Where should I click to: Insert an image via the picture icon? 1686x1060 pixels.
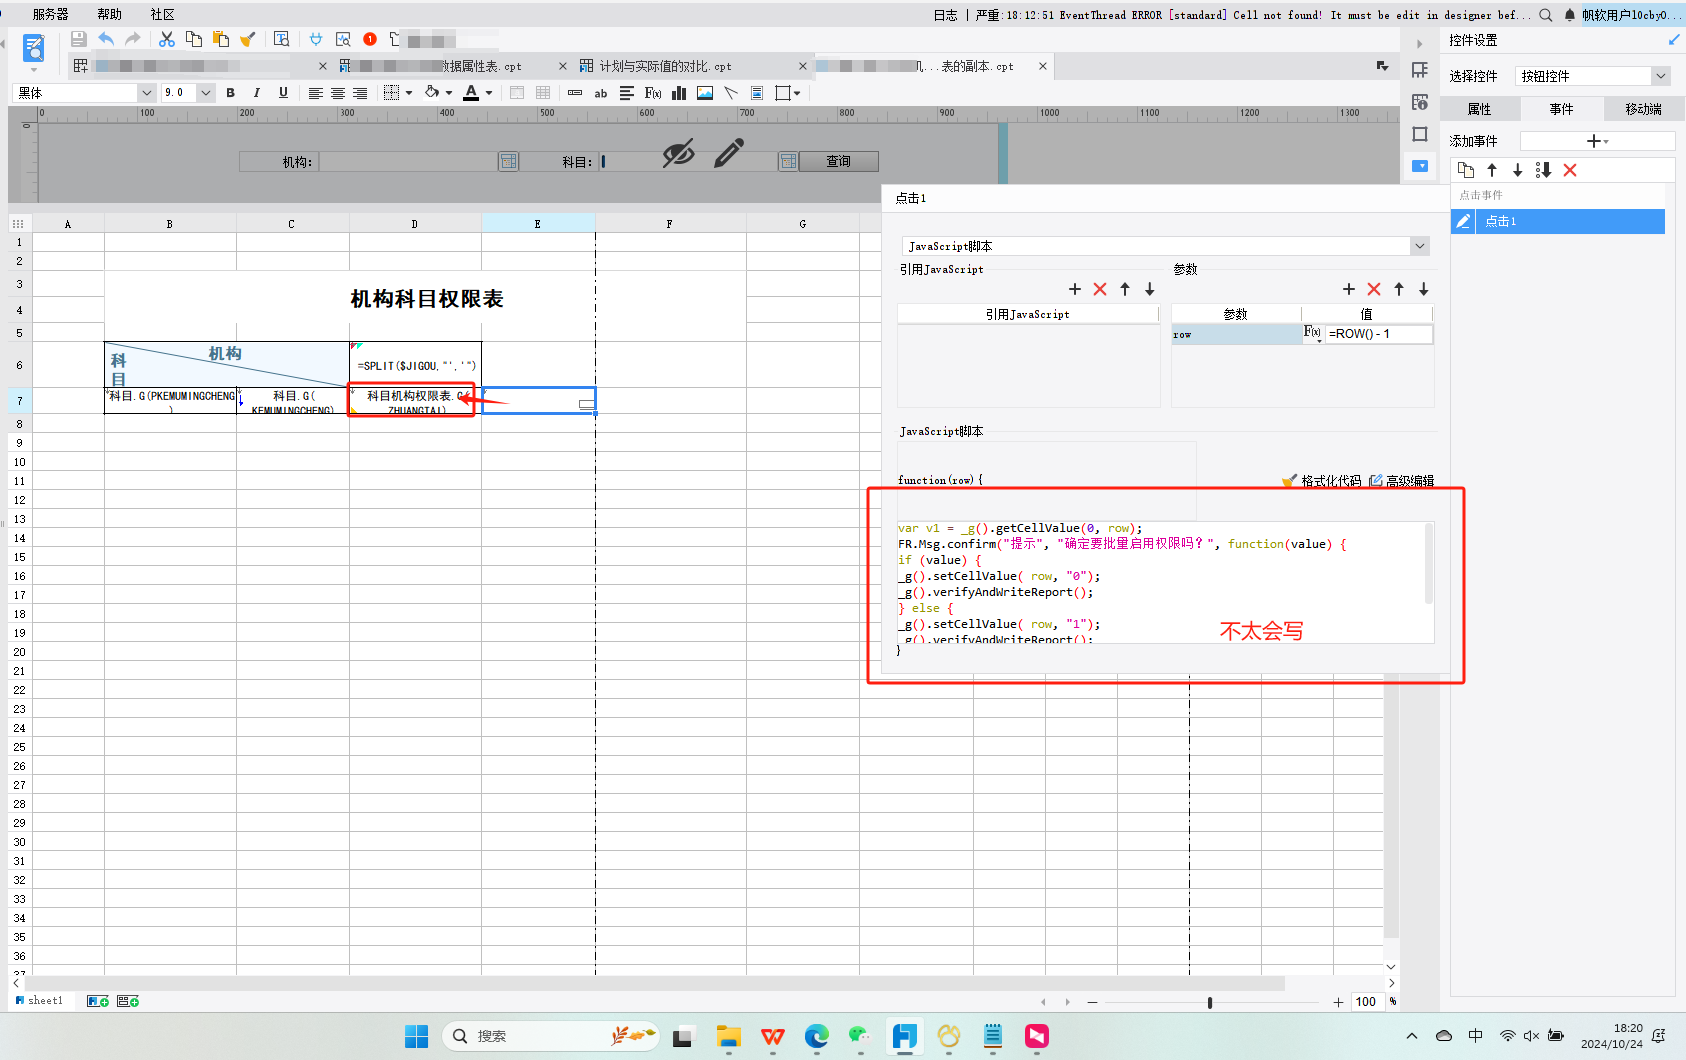point(705,93)
